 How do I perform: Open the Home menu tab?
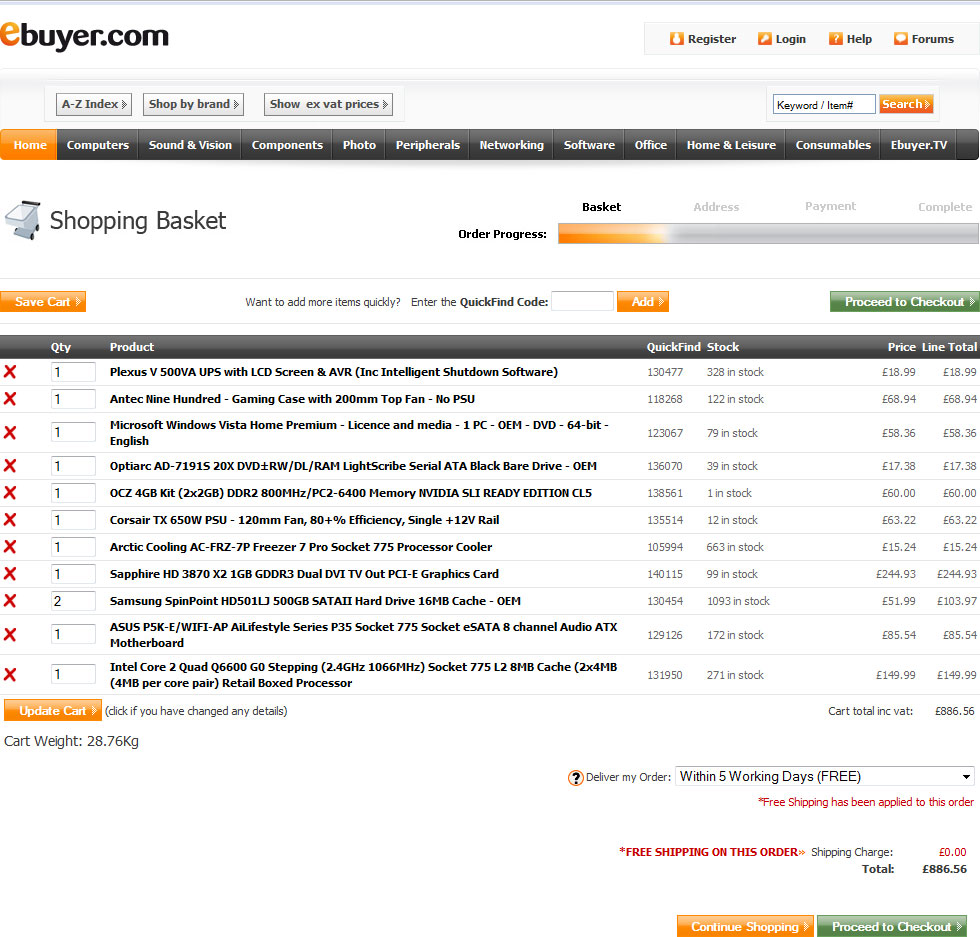pos(29,145)
